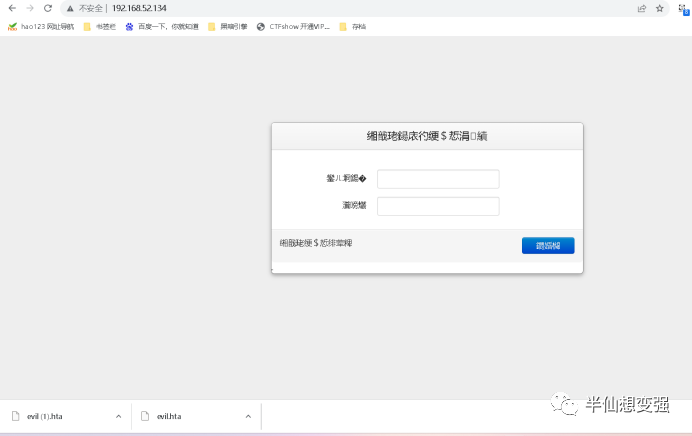
Task: Share this page with the share icon
Action: click(x=642, y=8)
